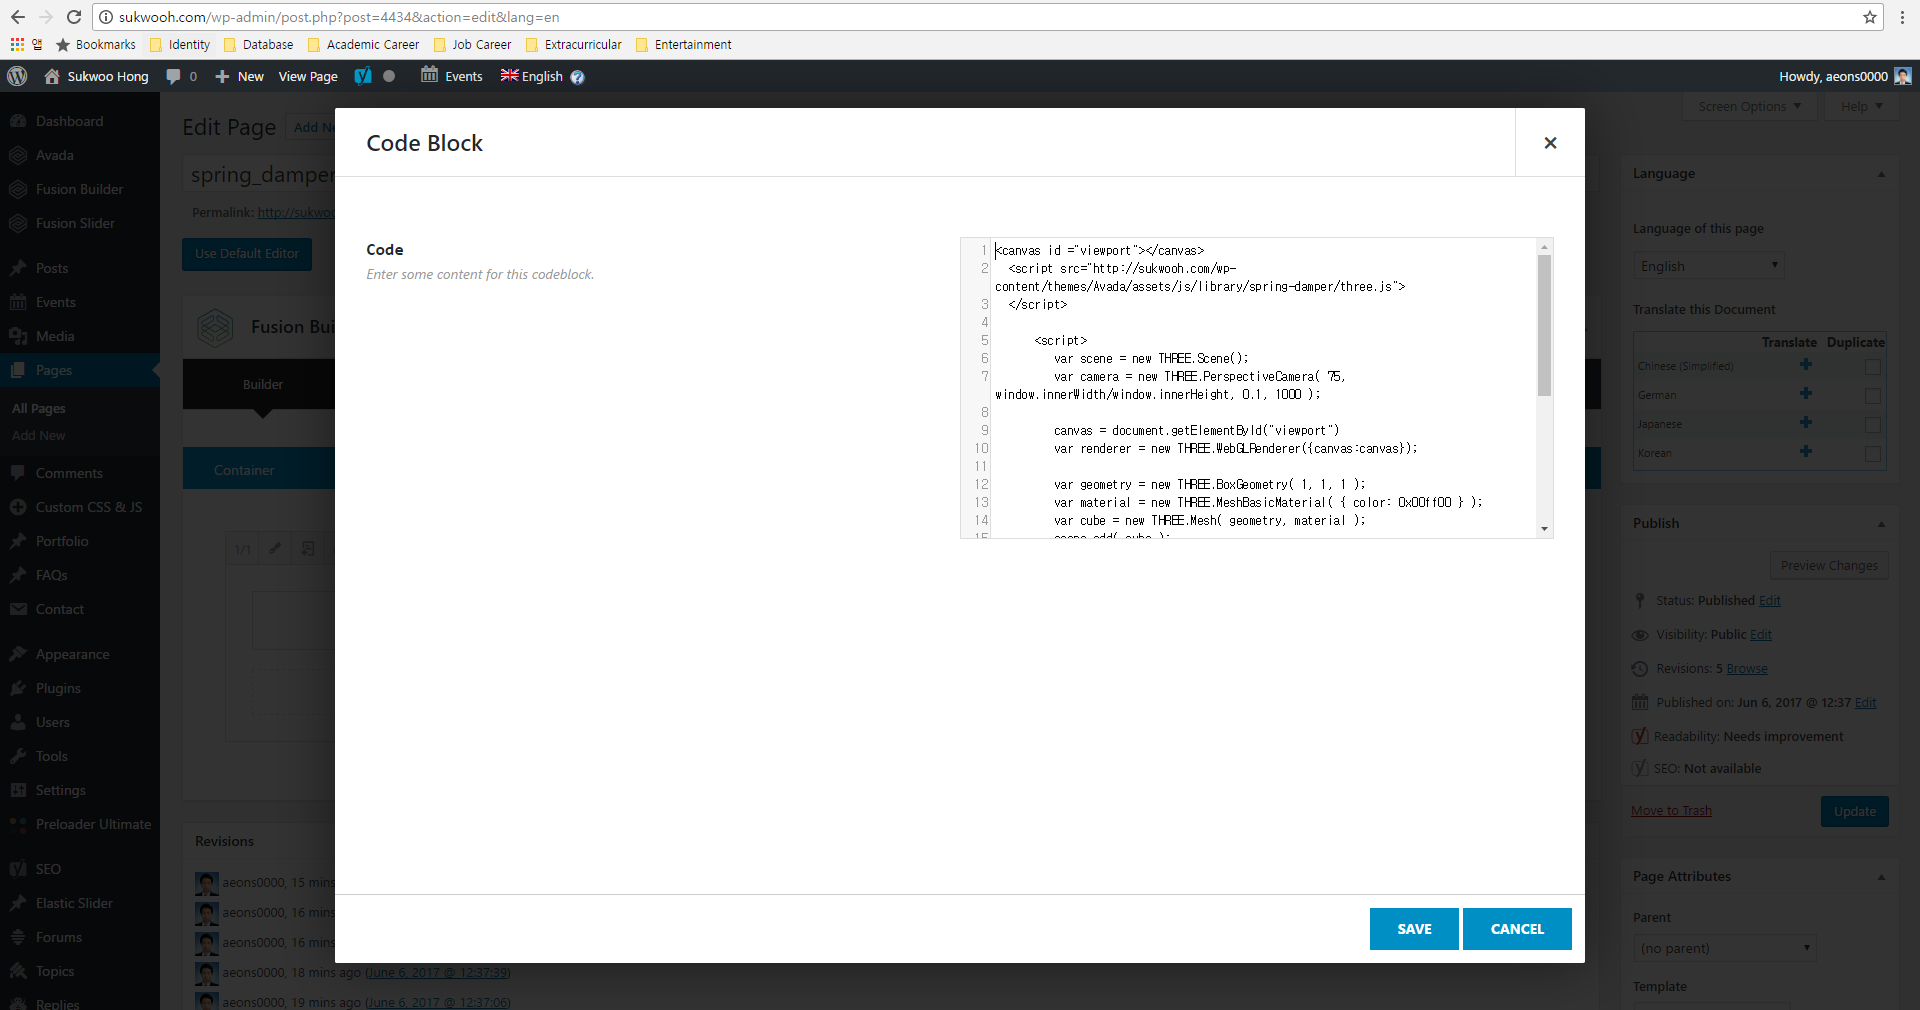The image size is (1920, 1010).
Task: Tick Duplicate checkbox for Japanese
Action: (1873, 425)
